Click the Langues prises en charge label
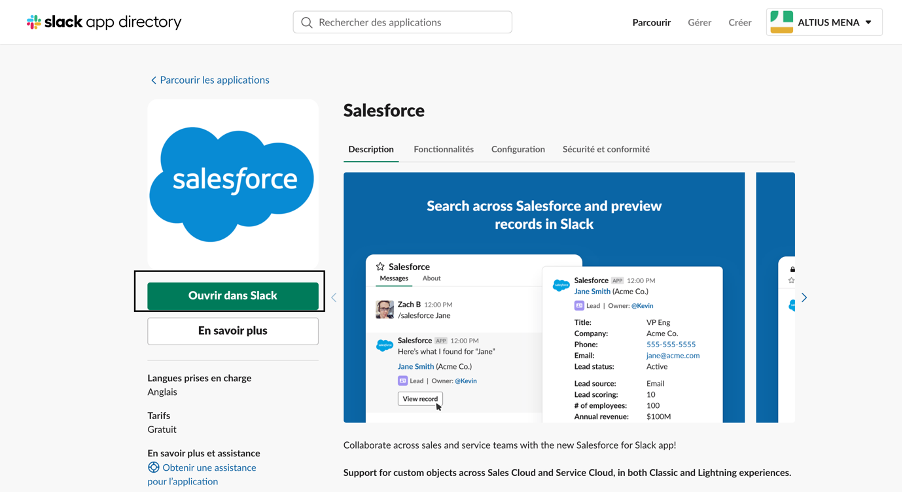The width and height of the screenshot is (902, 492). (x=199, y=378)
